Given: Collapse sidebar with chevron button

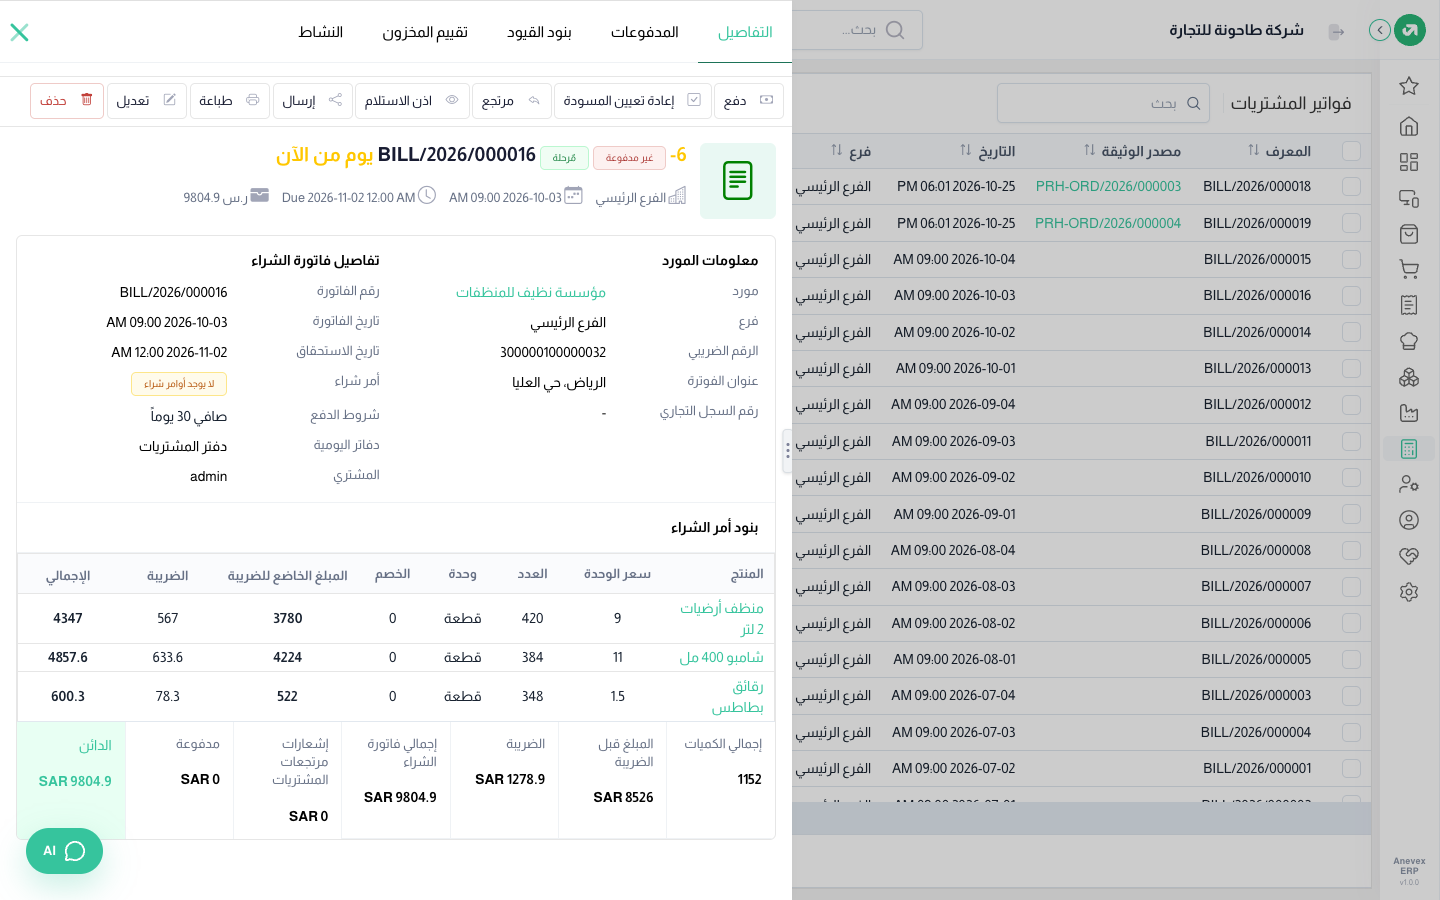Looking at the screenshot, I should [1380, 30].
